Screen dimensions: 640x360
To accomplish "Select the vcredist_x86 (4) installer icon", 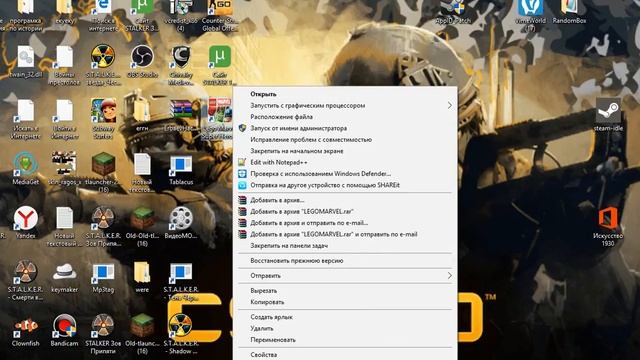I will click(181, 7).
